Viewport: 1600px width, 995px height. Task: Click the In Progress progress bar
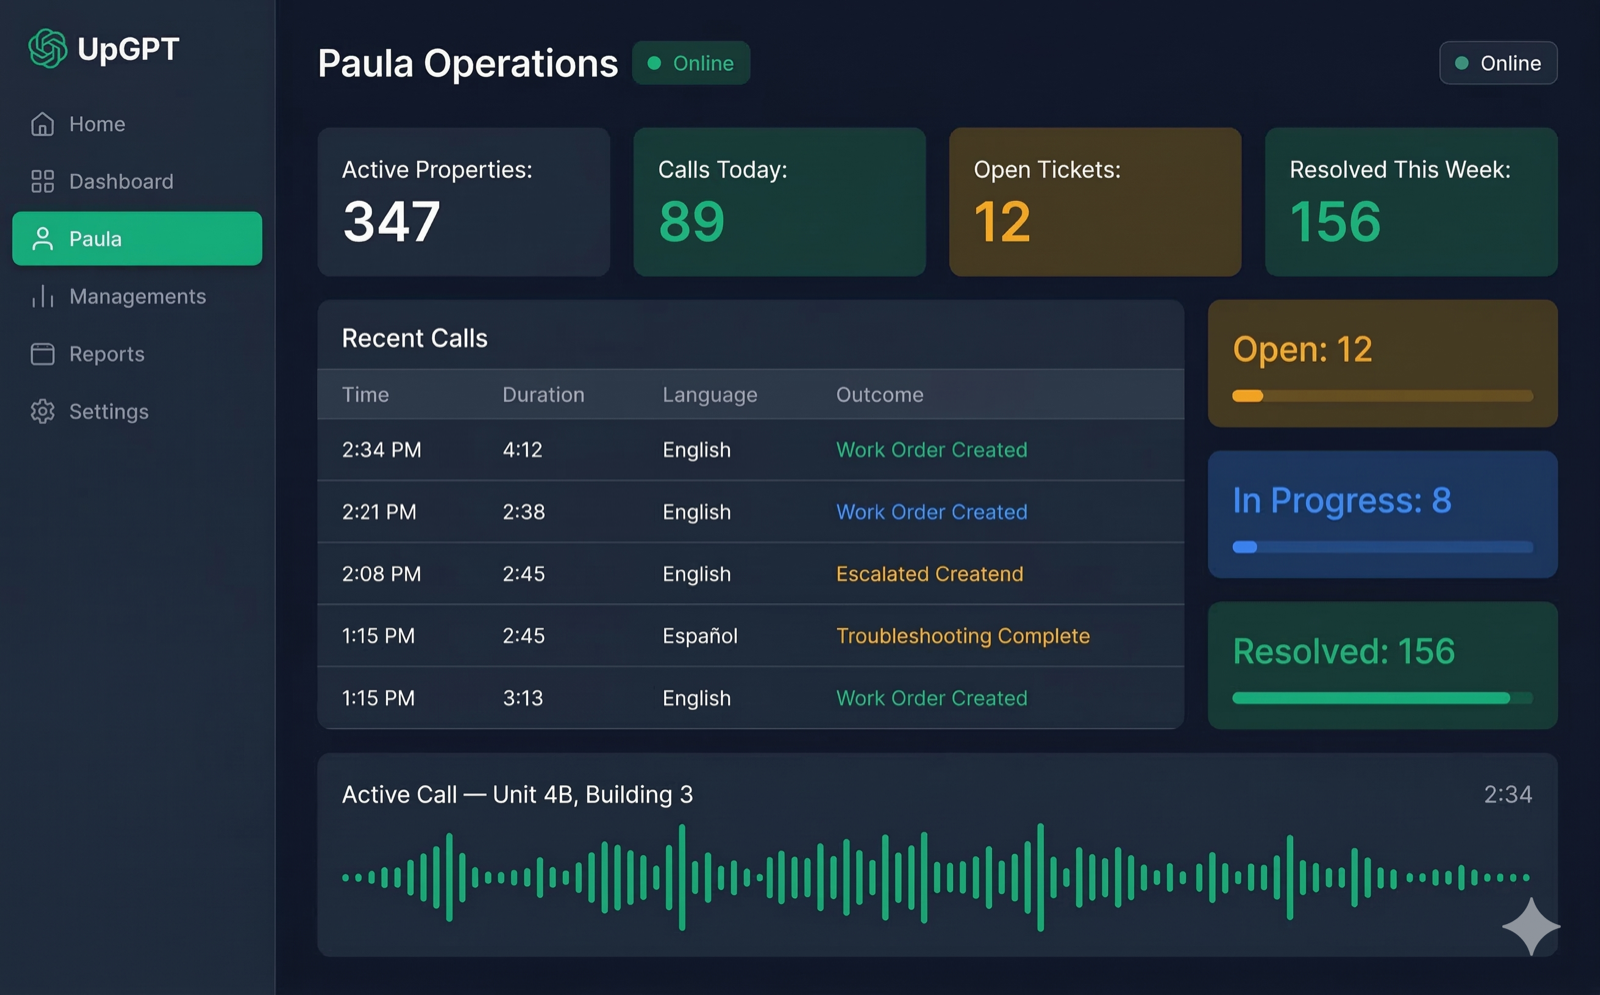[1382, 547]
